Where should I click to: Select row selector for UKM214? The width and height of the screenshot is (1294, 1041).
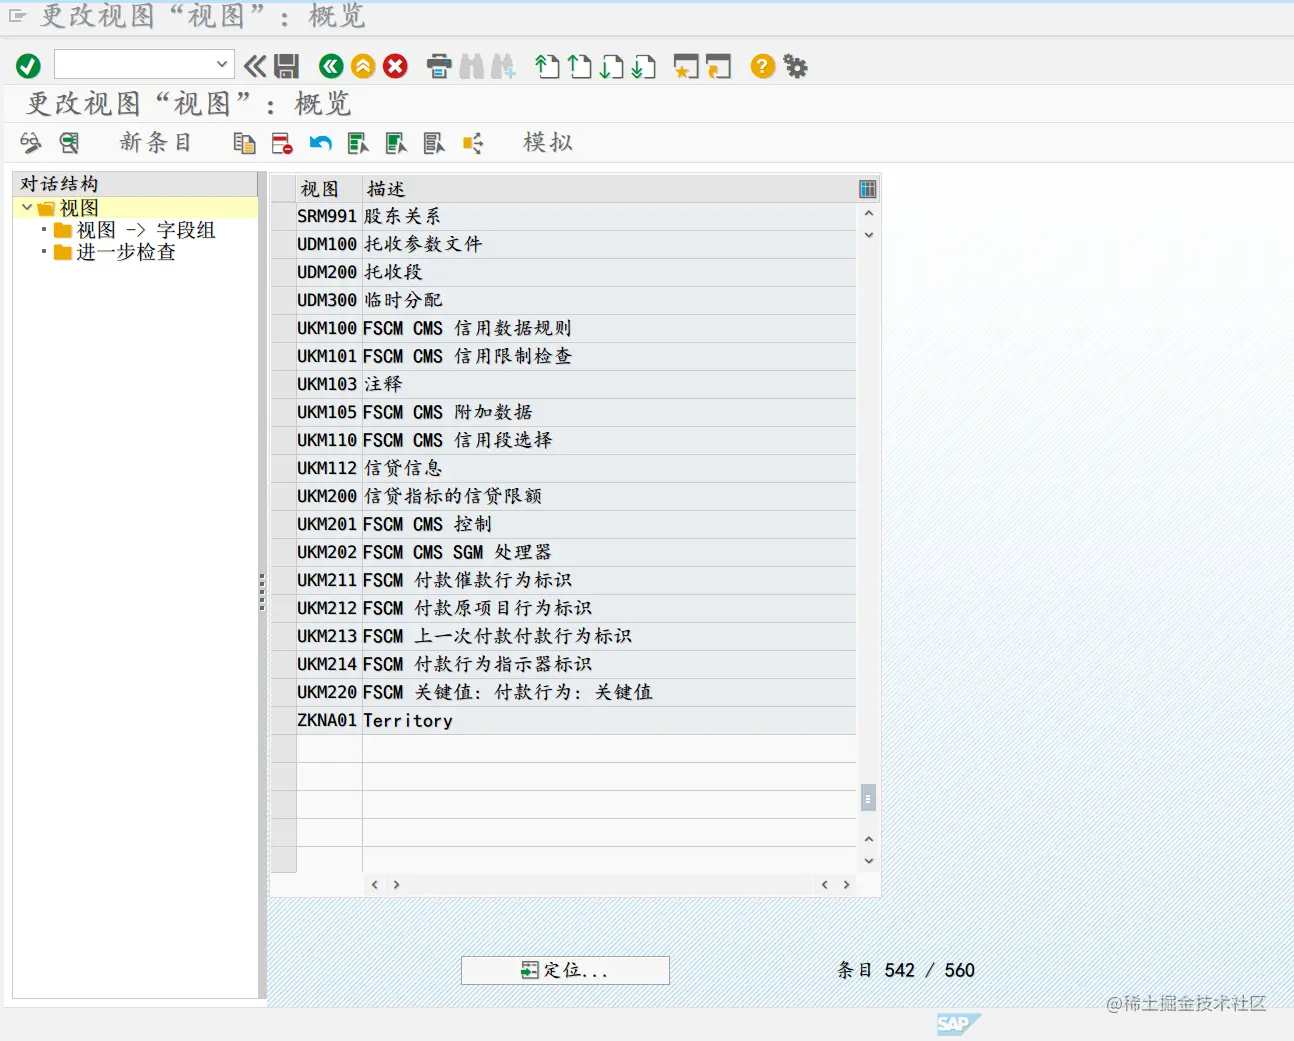tap(284, 664)
